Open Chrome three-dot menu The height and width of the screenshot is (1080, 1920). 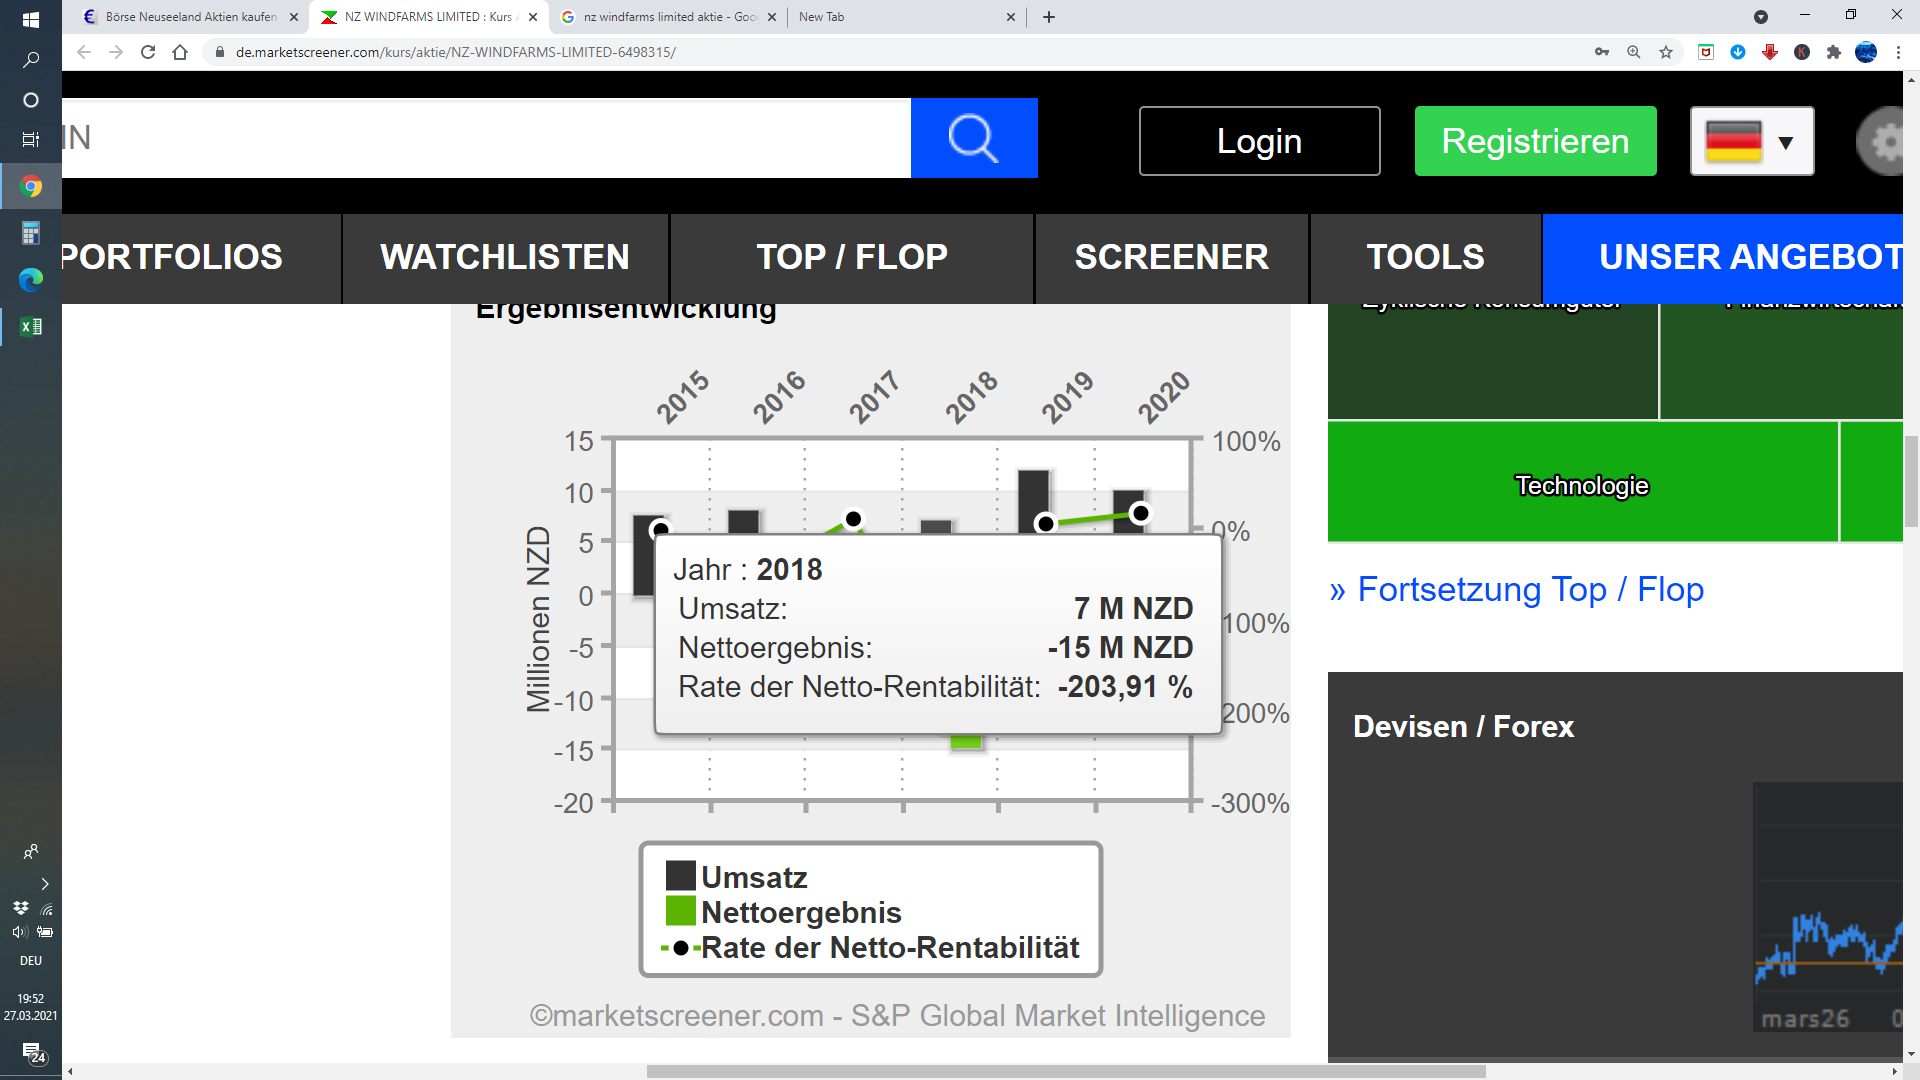pos(1898,52)
